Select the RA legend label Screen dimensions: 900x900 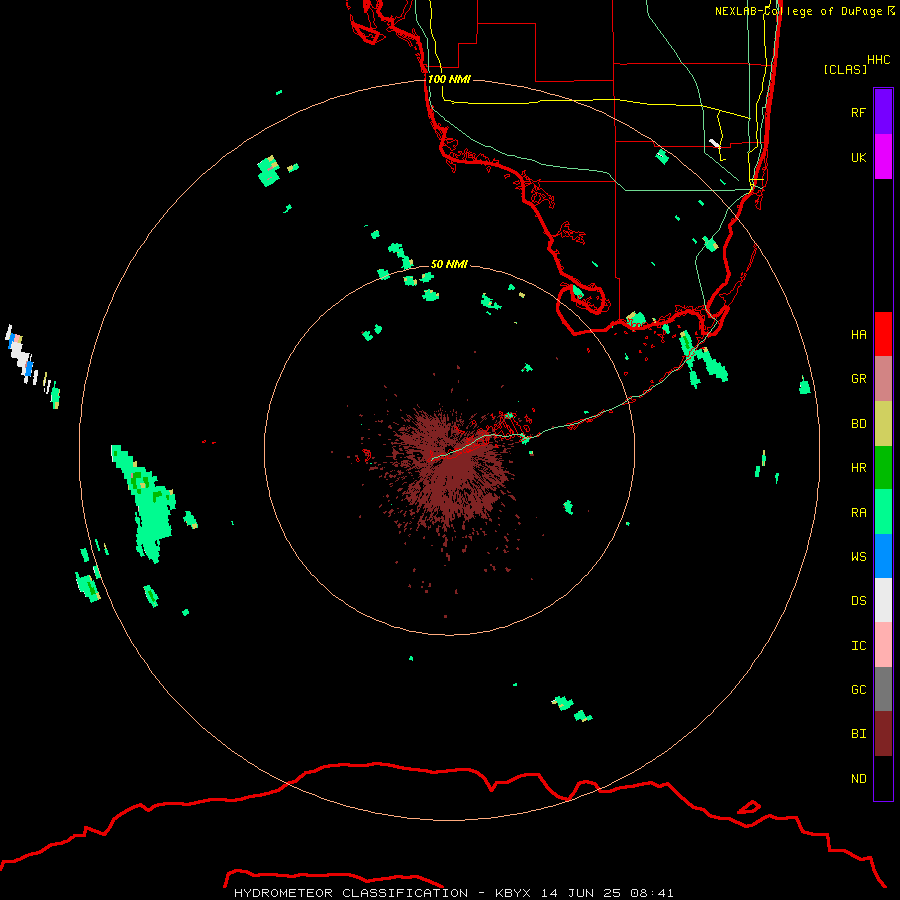(x=858, y=513)
